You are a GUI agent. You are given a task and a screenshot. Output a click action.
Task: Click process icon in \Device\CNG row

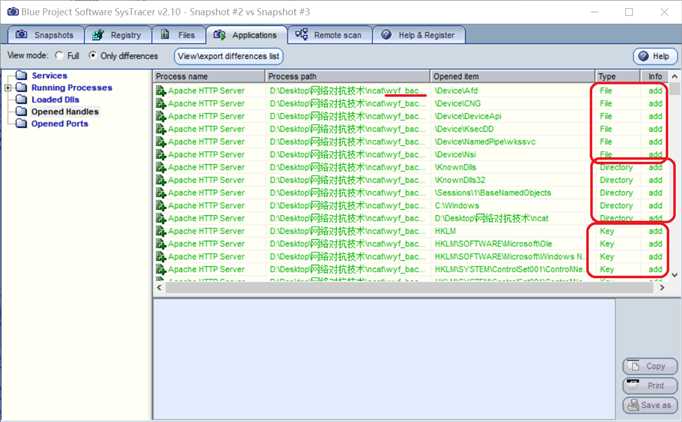click(x=161, y=104)
